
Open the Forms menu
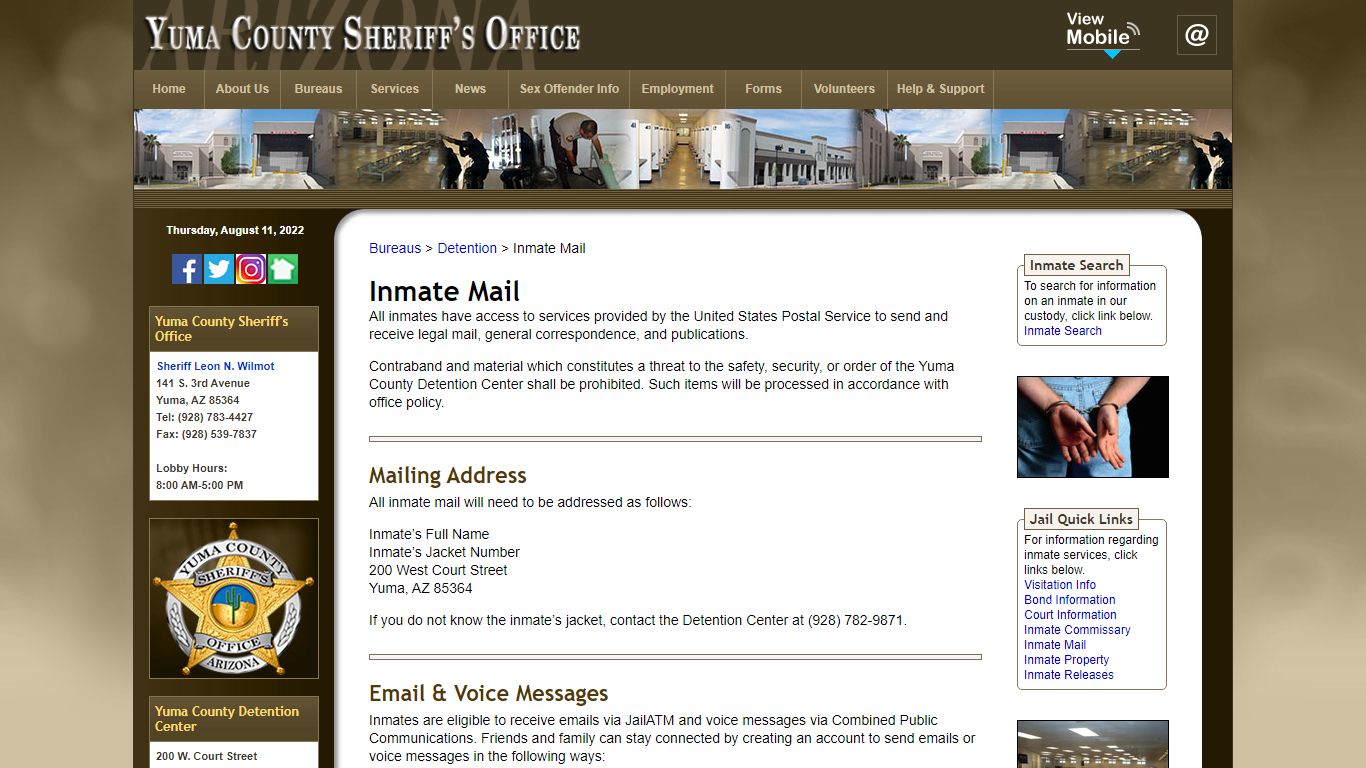coord(764,89)
